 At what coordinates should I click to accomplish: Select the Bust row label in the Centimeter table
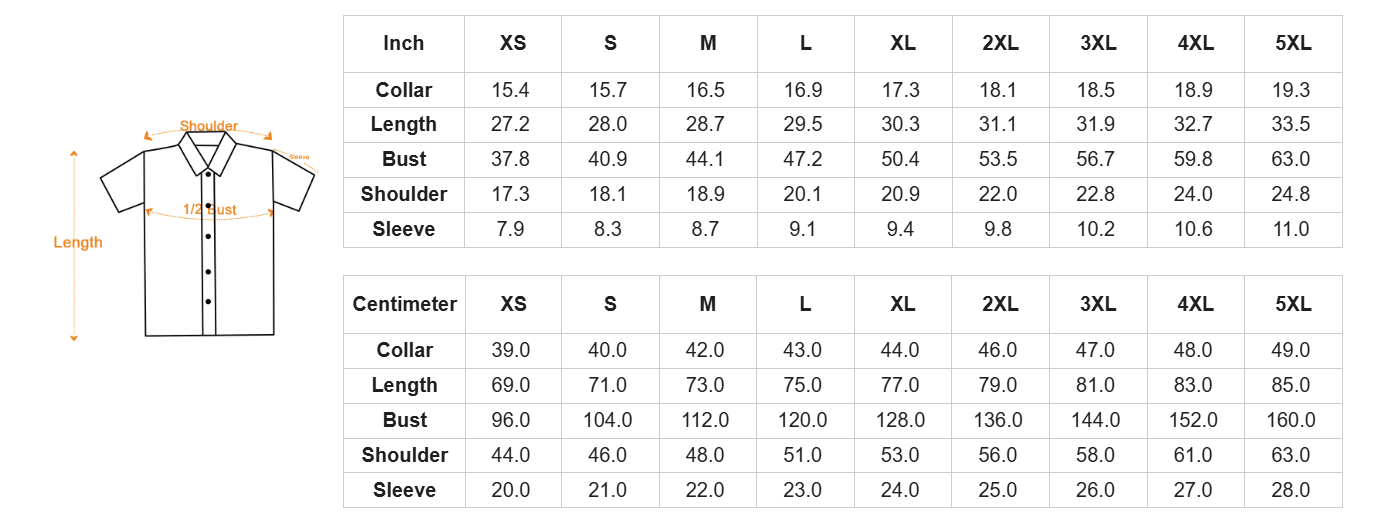(x=404, y=420)
